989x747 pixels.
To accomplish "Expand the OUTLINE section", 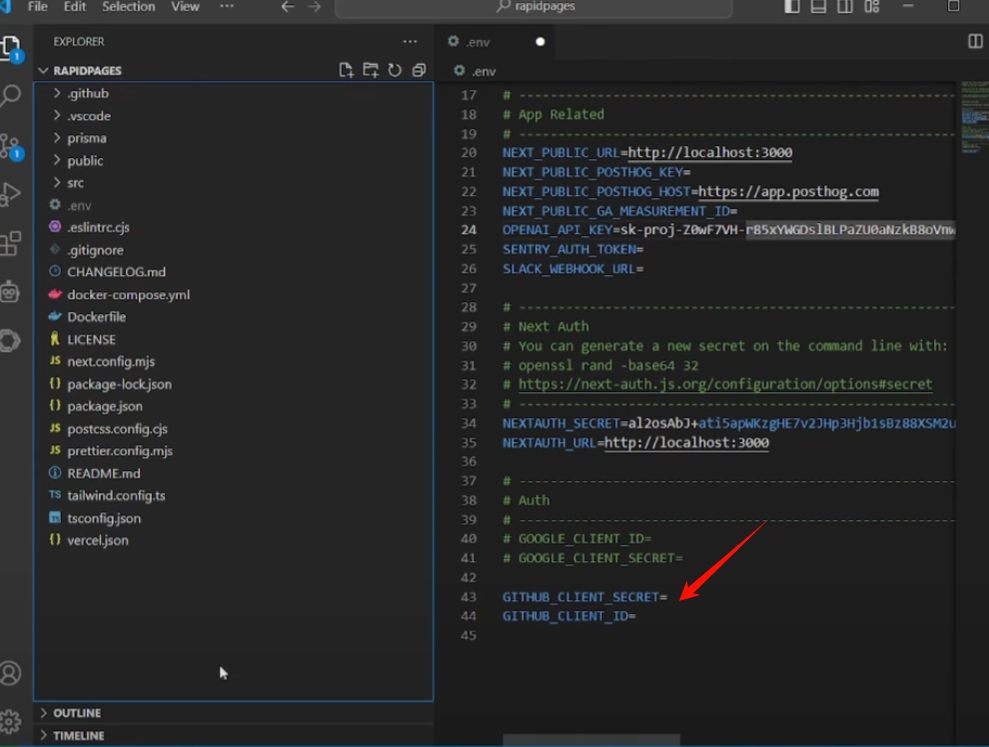I will (x=76, y=713).
